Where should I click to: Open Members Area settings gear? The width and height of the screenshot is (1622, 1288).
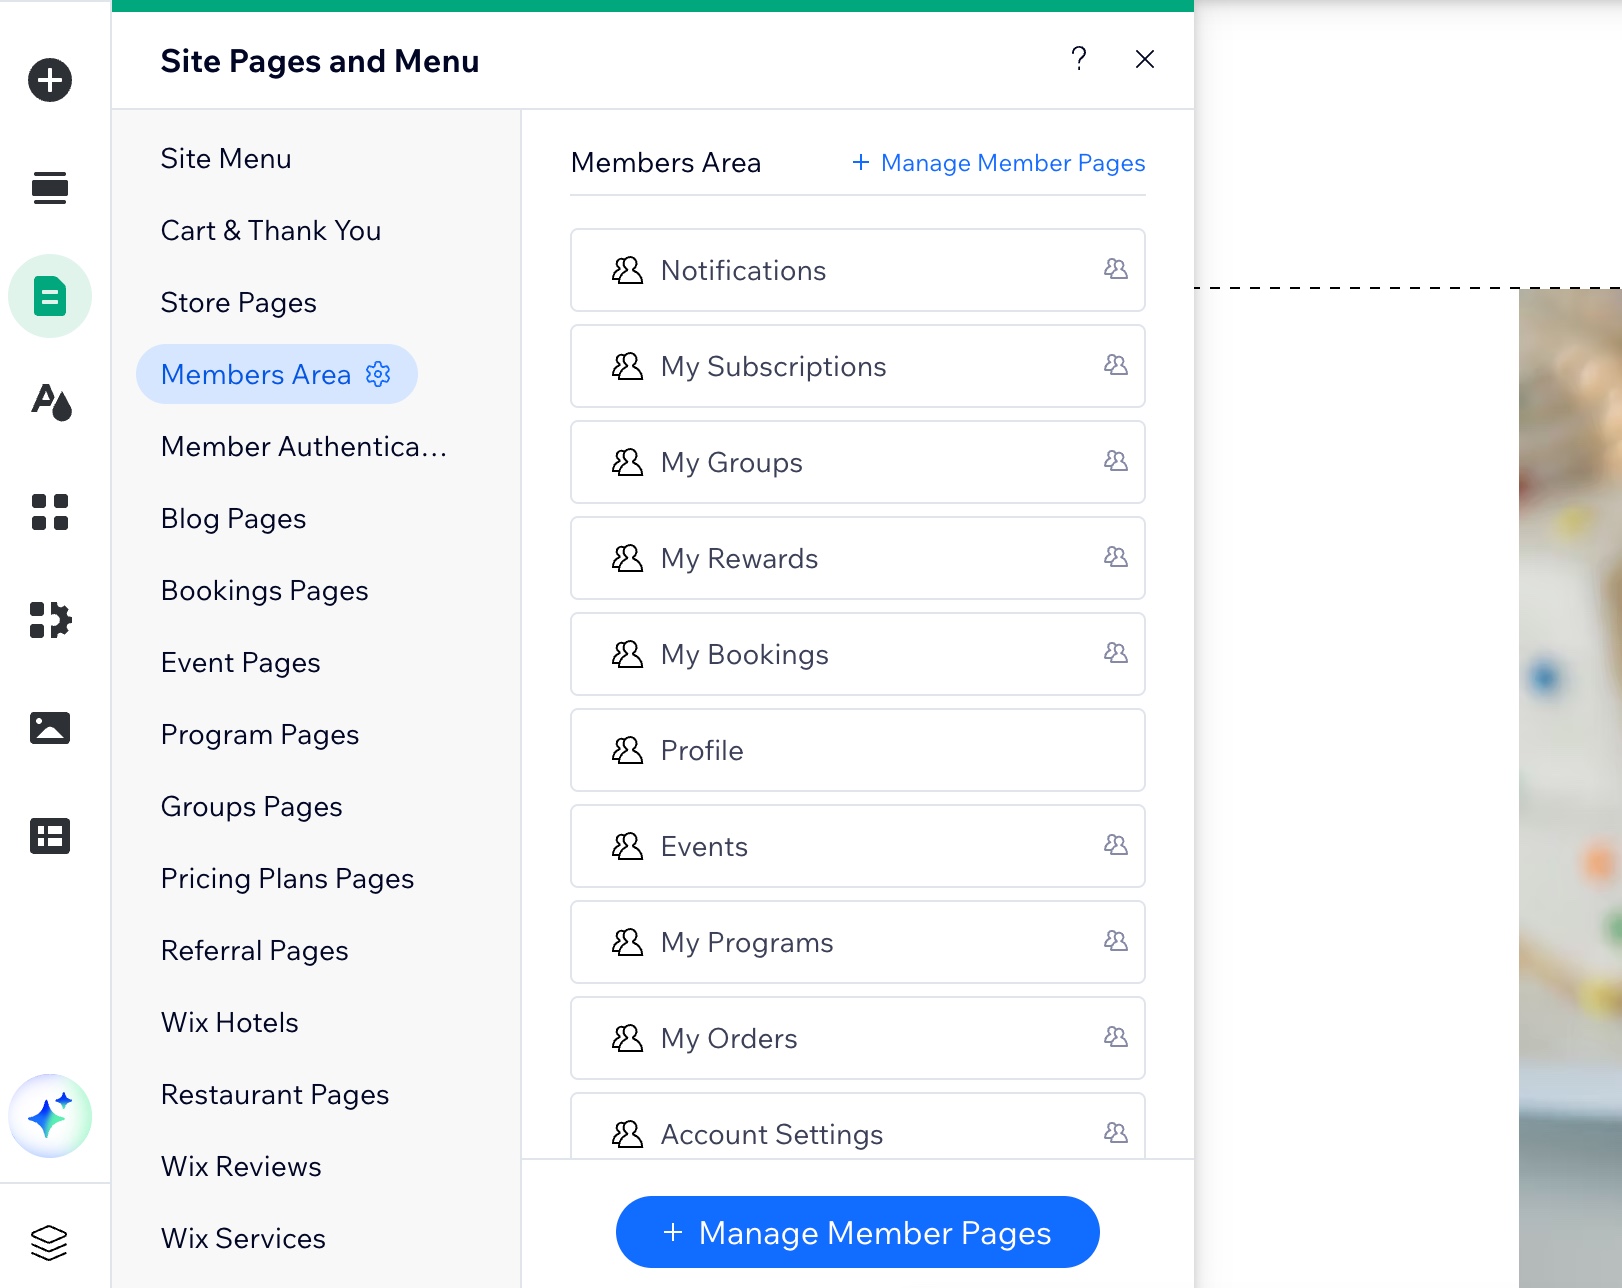point(378,374)
